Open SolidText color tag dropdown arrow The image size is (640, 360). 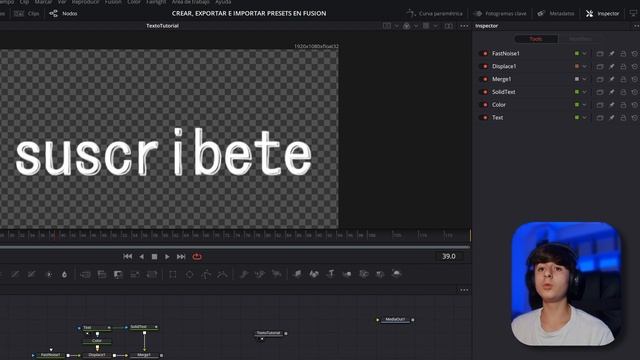tap(584, 92)
